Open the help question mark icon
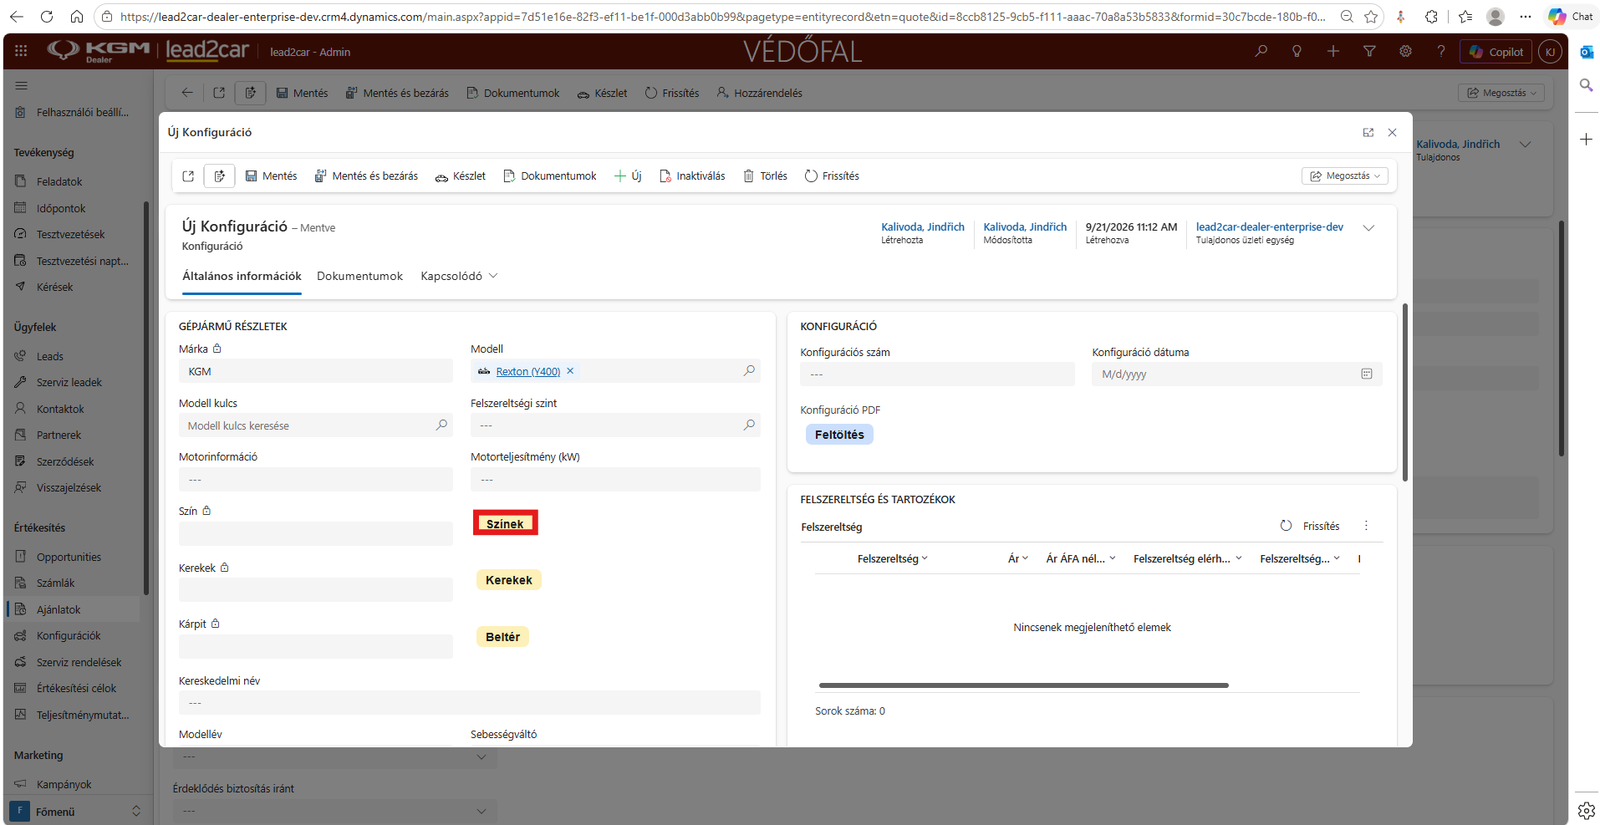 [x=1441, y=51]
